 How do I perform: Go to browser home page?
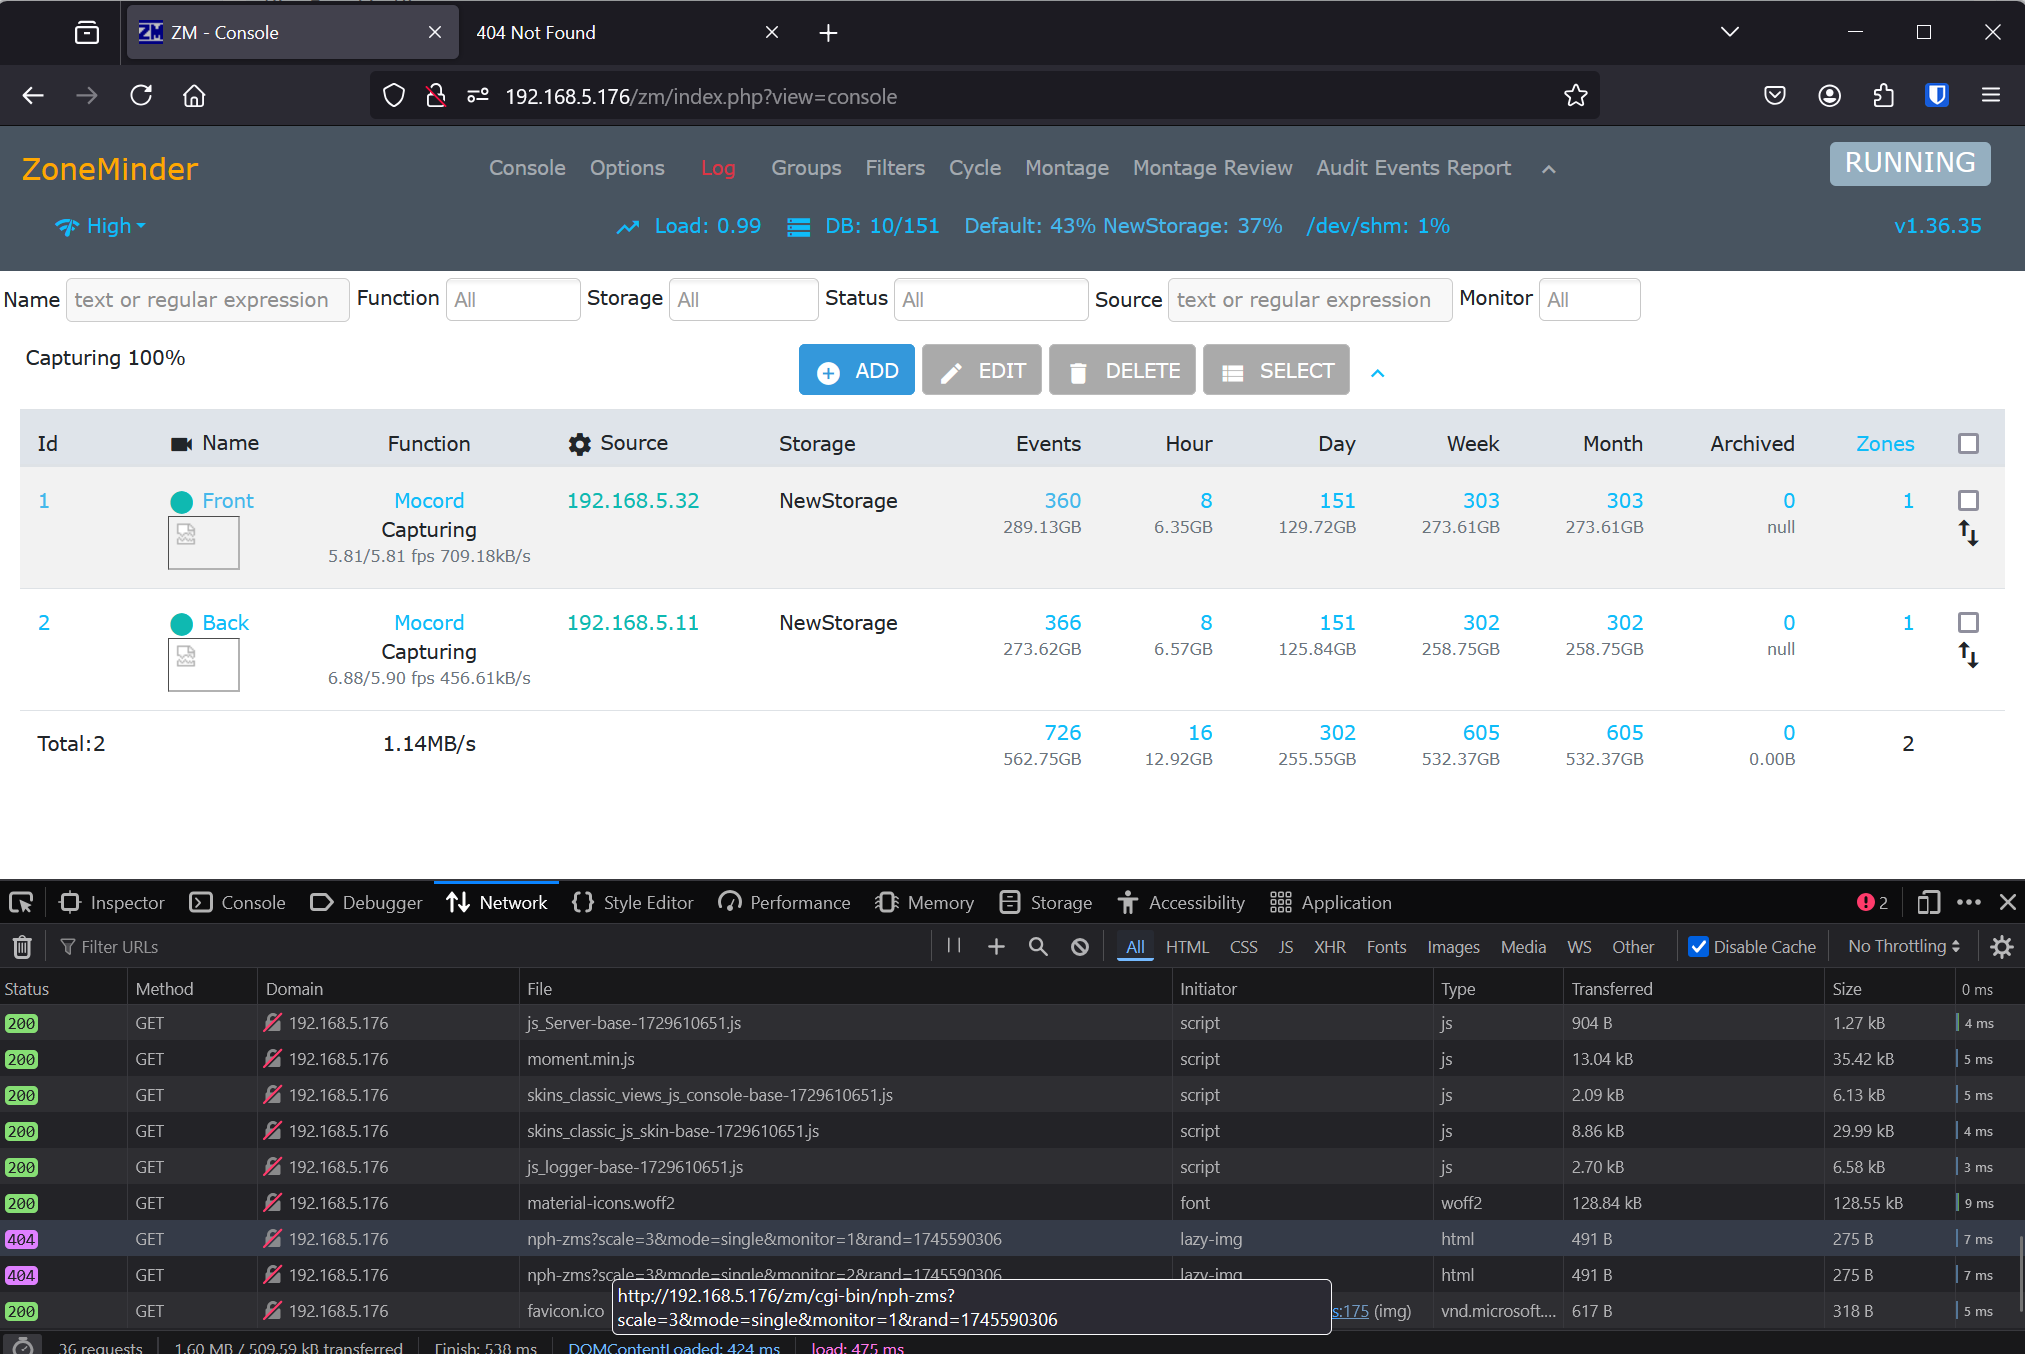(194, 96)
